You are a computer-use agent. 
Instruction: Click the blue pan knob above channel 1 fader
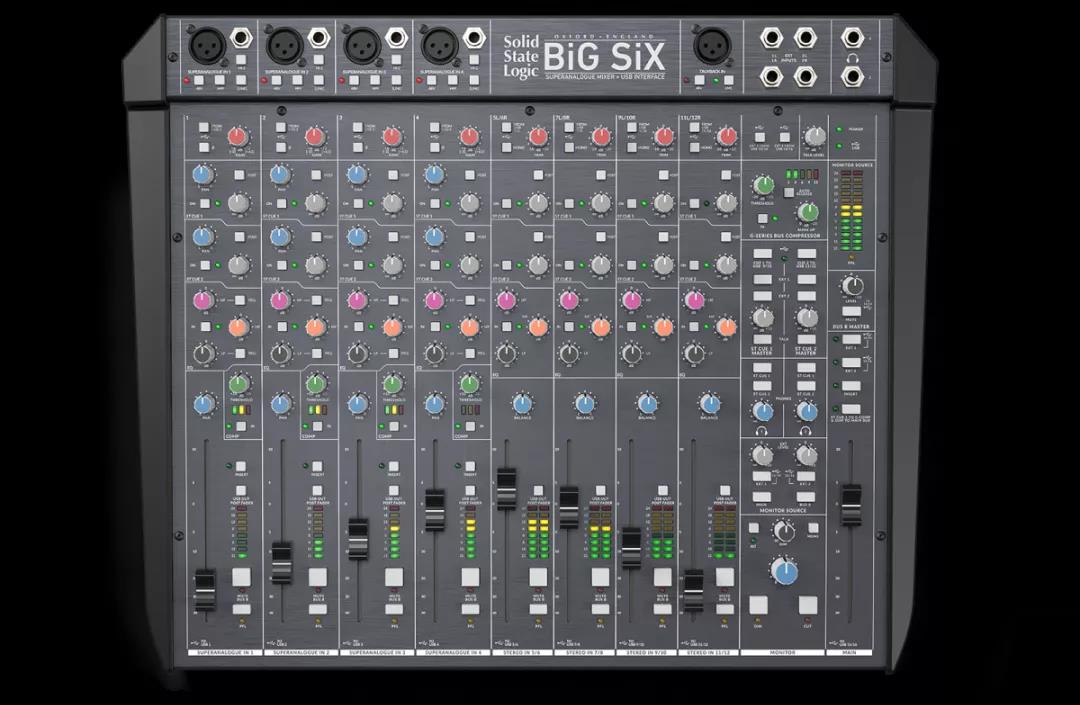point(204,403)
